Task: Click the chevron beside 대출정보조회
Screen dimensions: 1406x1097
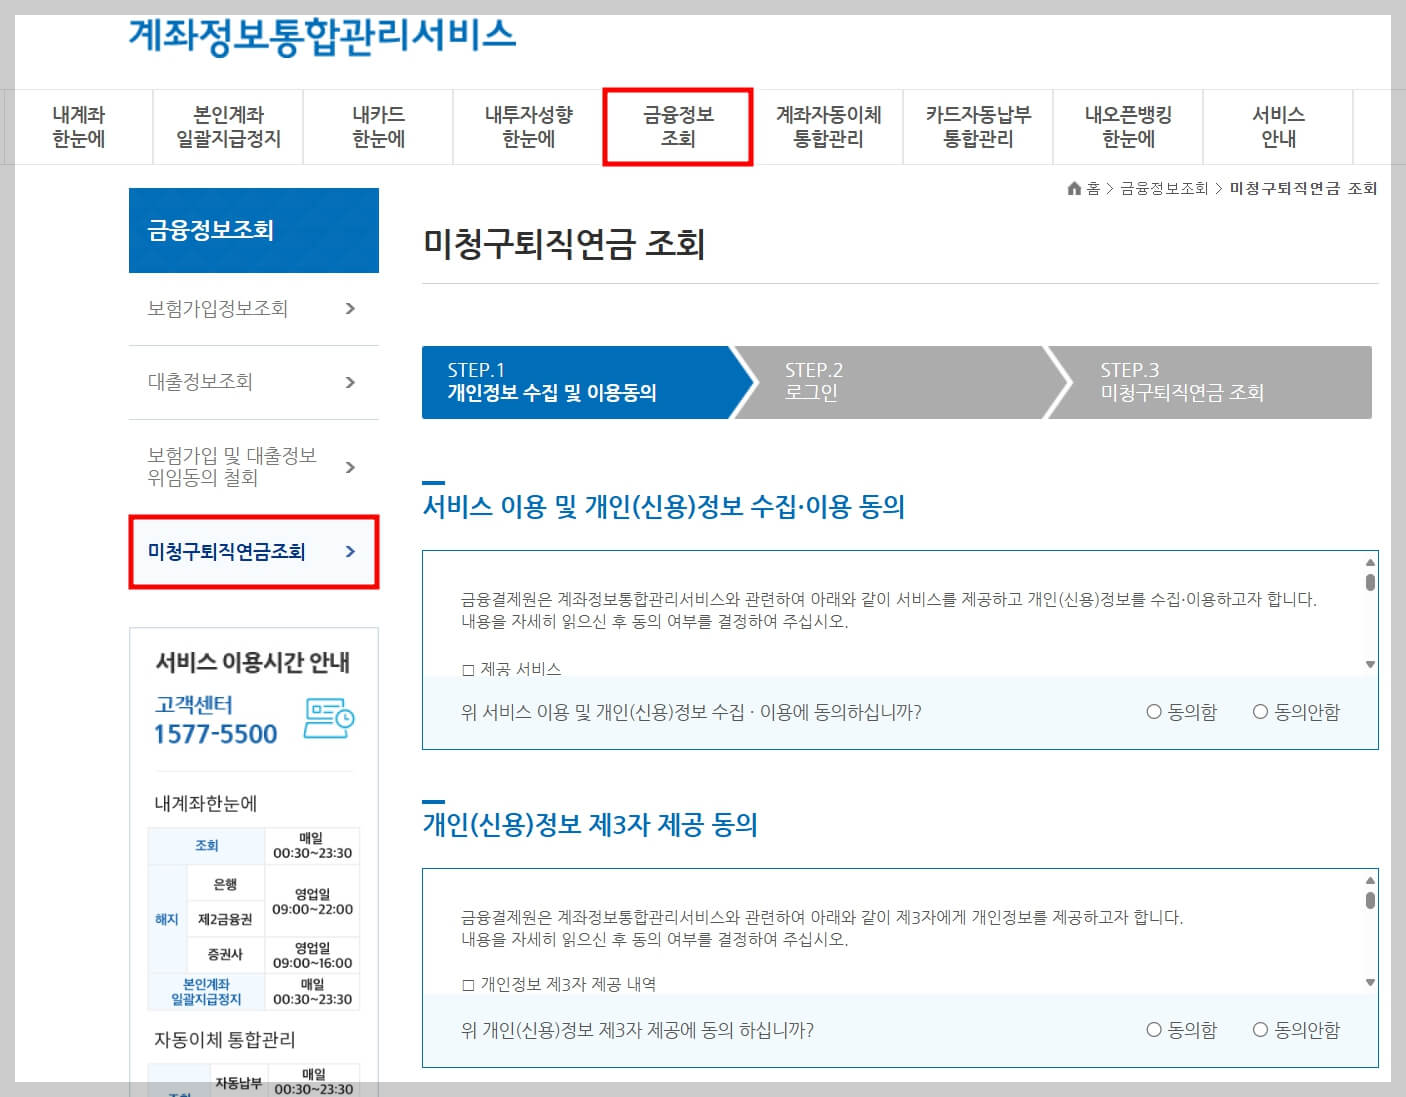Action: tap(350, 382)
